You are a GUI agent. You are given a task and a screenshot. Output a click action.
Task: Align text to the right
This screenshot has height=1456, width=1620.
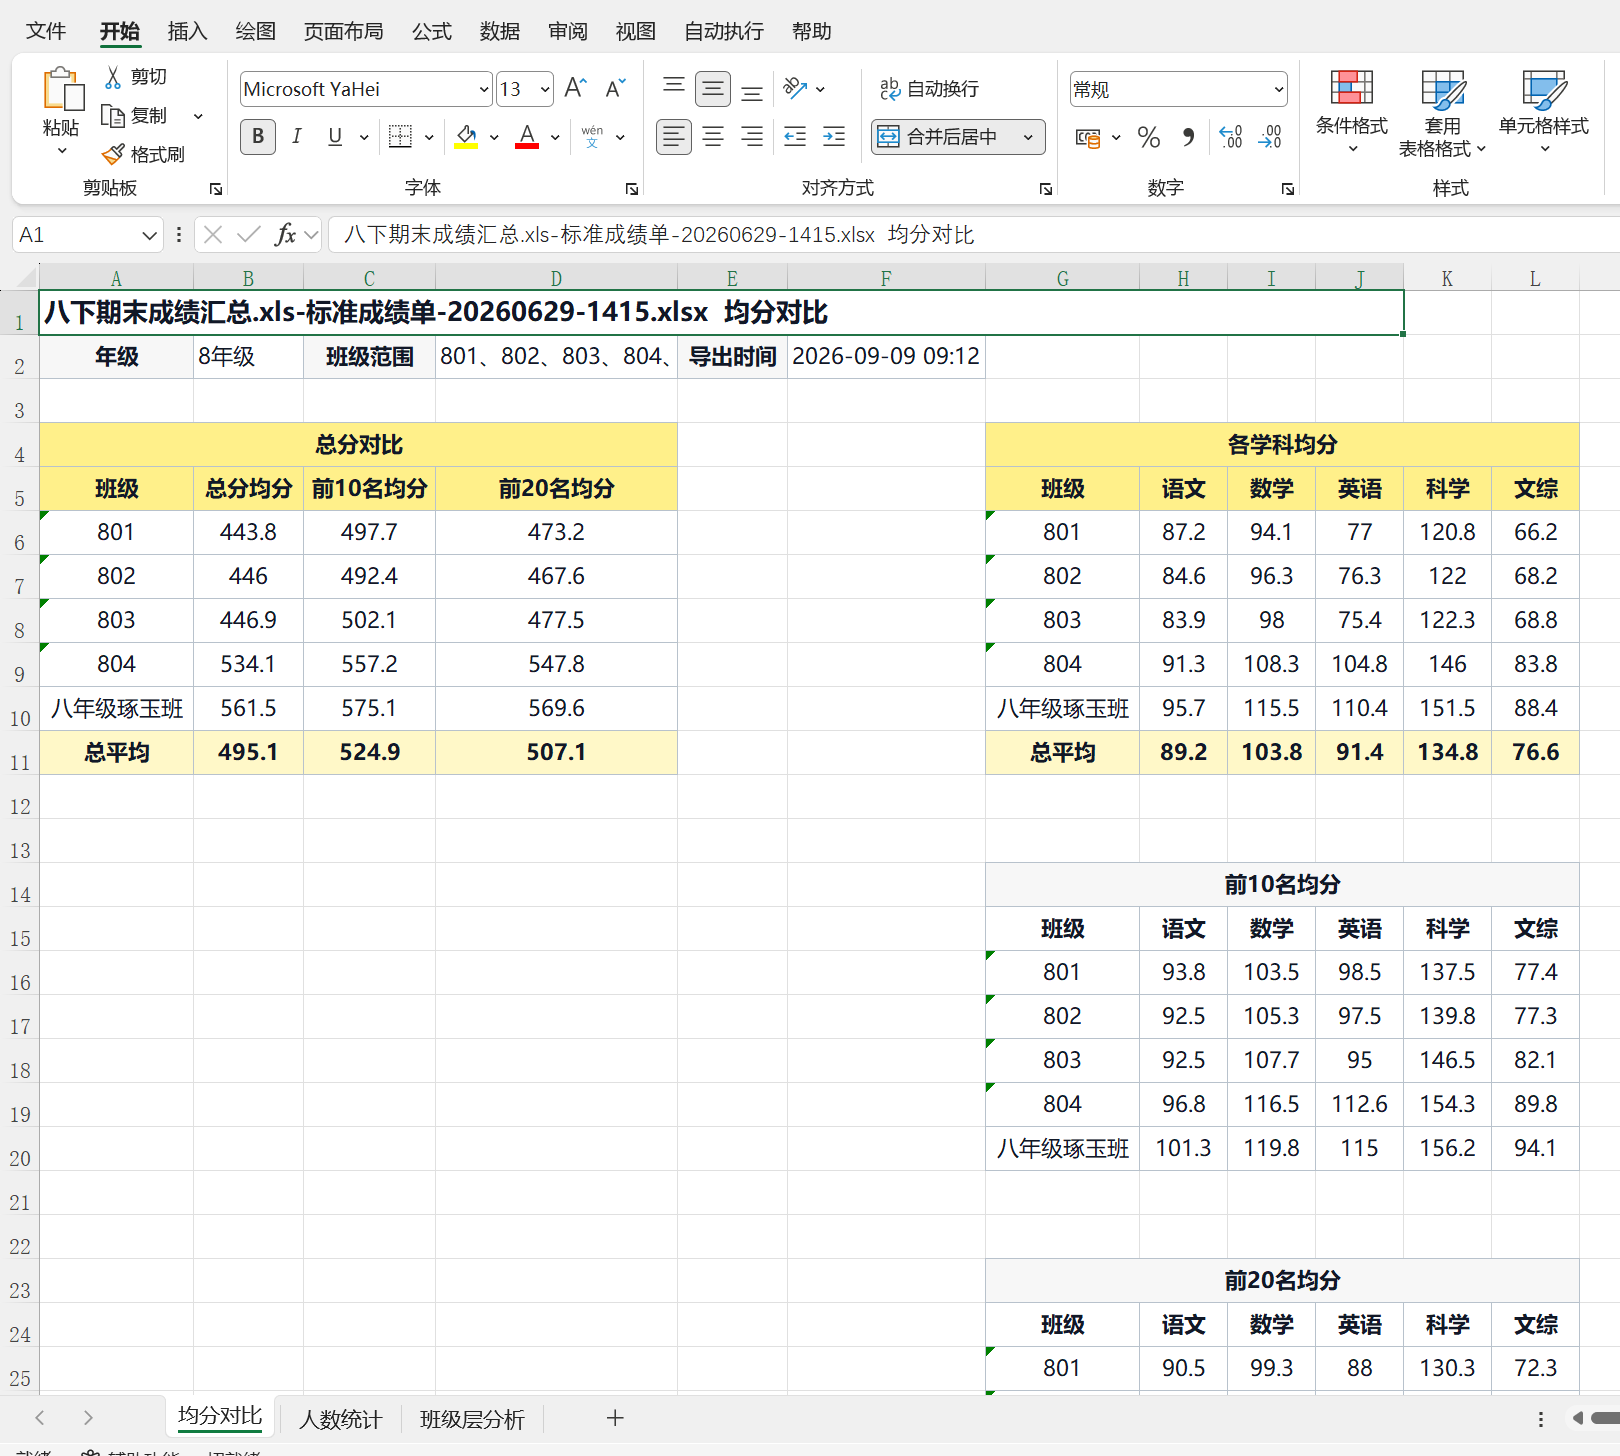[752, 137]
